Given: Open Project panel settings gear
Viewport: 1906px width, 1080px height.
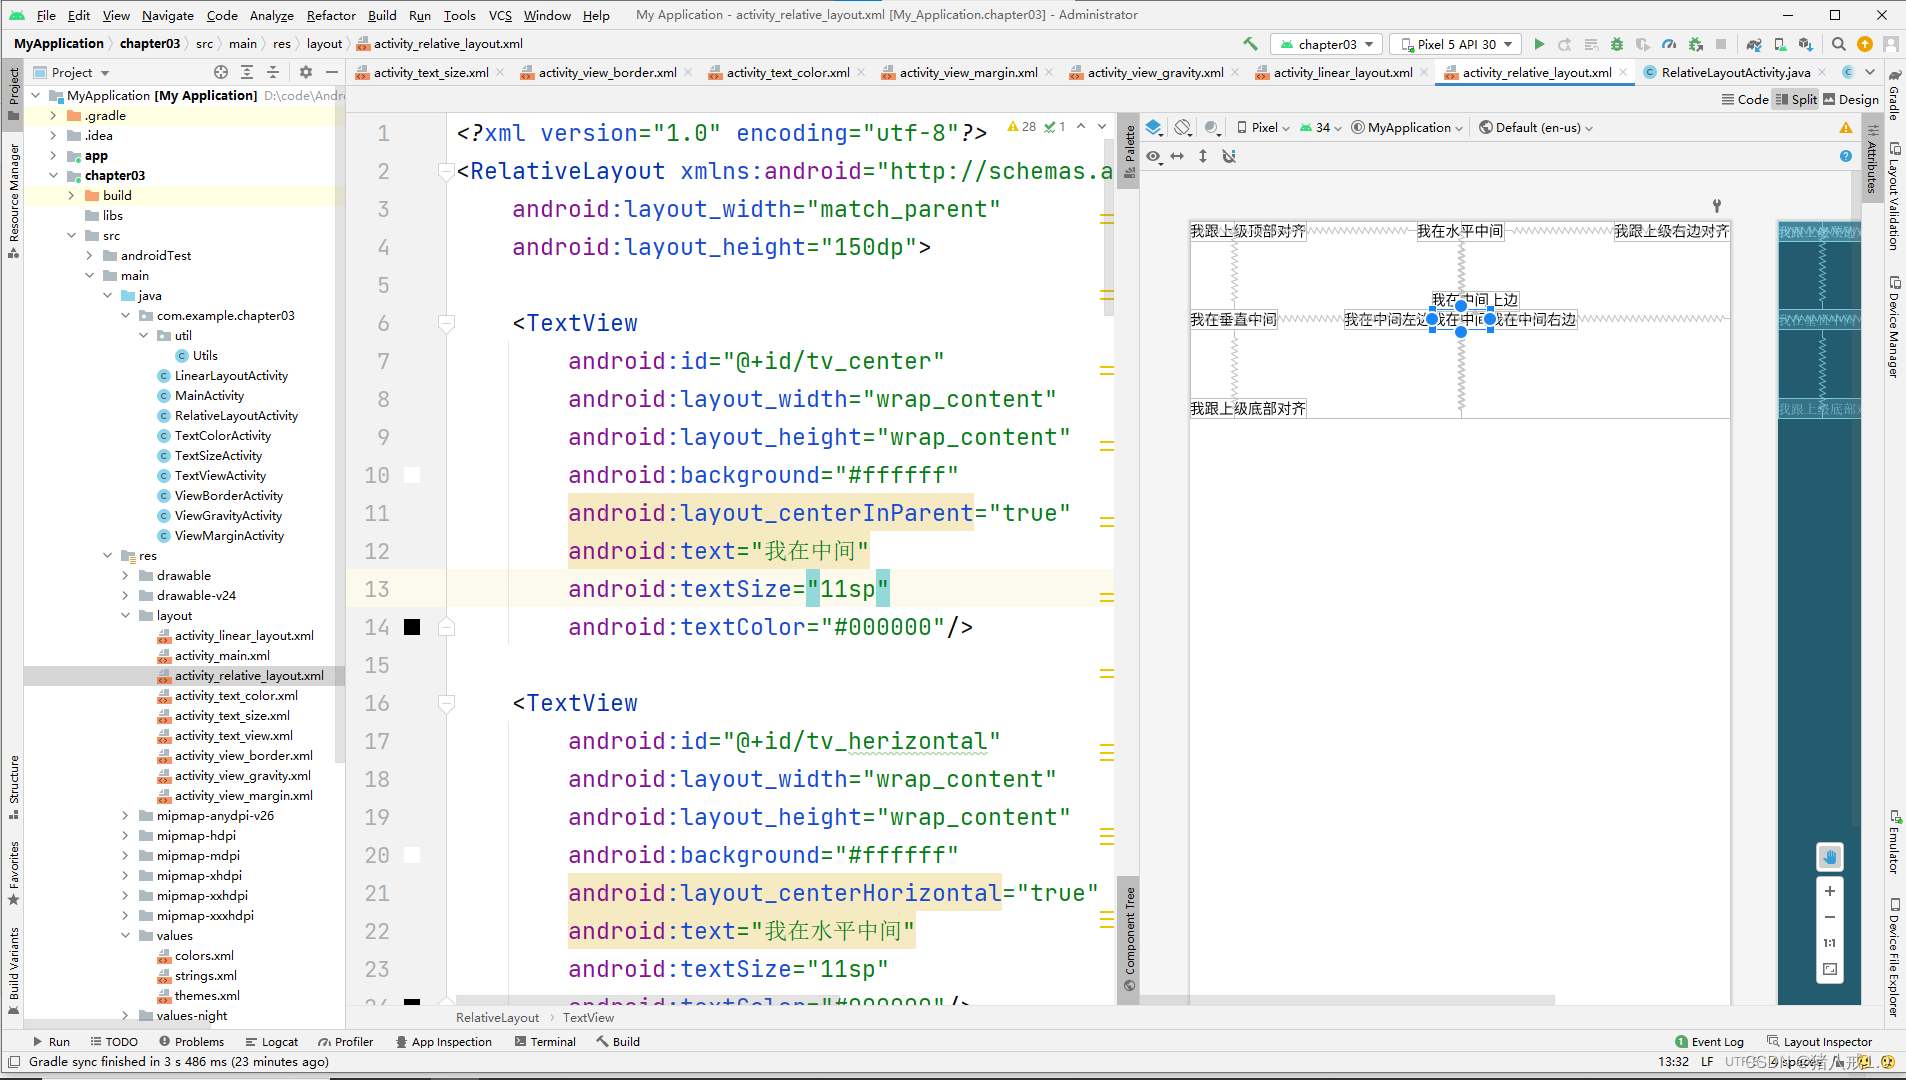Looking at the screenshot, I should click(x=306, y=72).
